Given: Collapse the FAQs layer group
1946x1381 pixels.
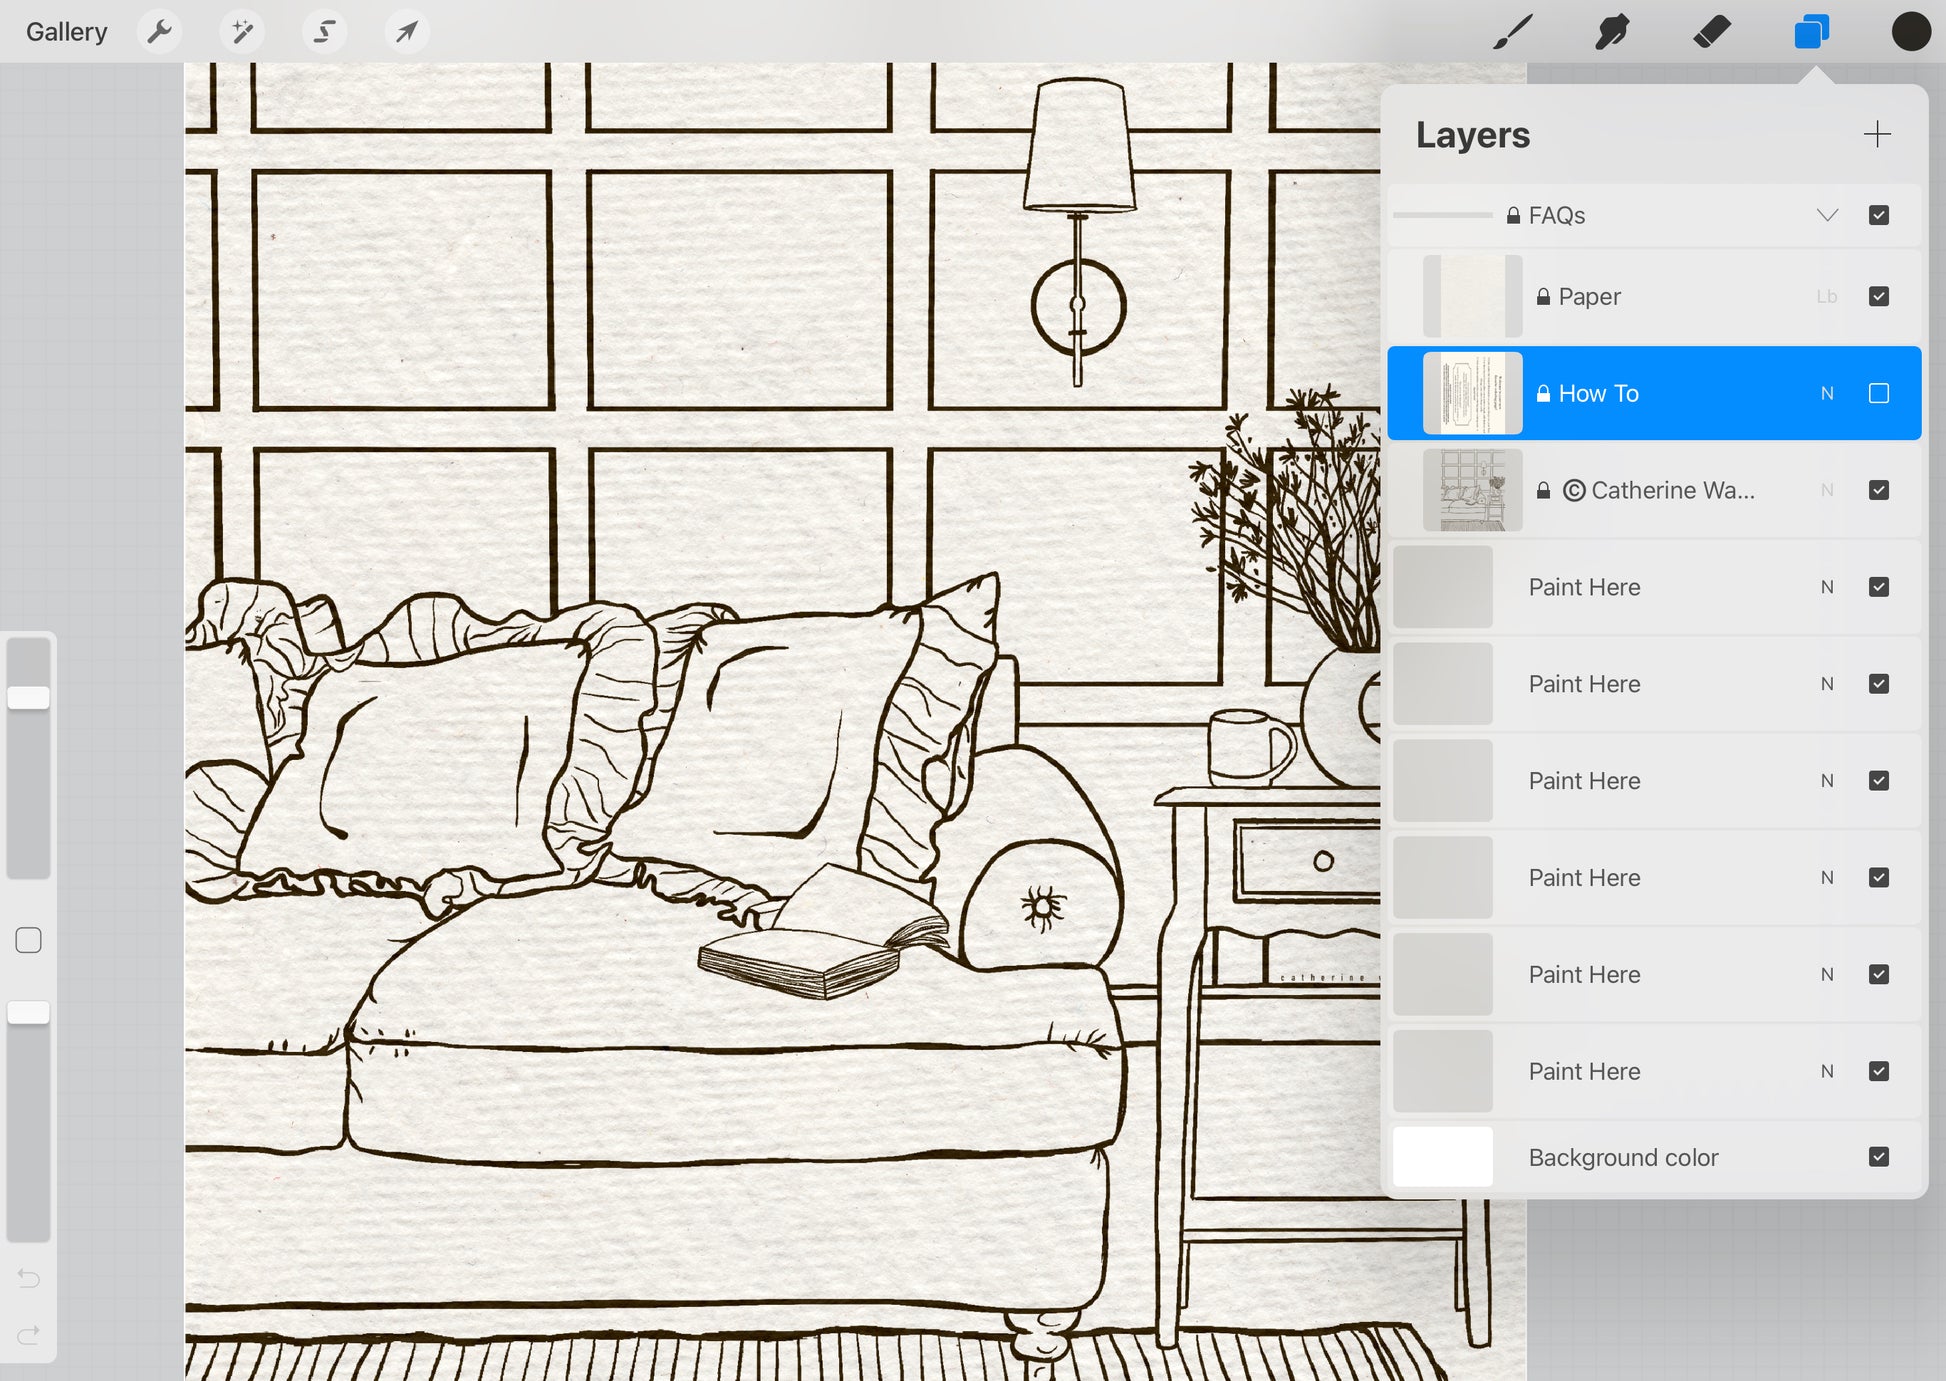Looking at the screenshot, I should click(x=1827, y=215).
